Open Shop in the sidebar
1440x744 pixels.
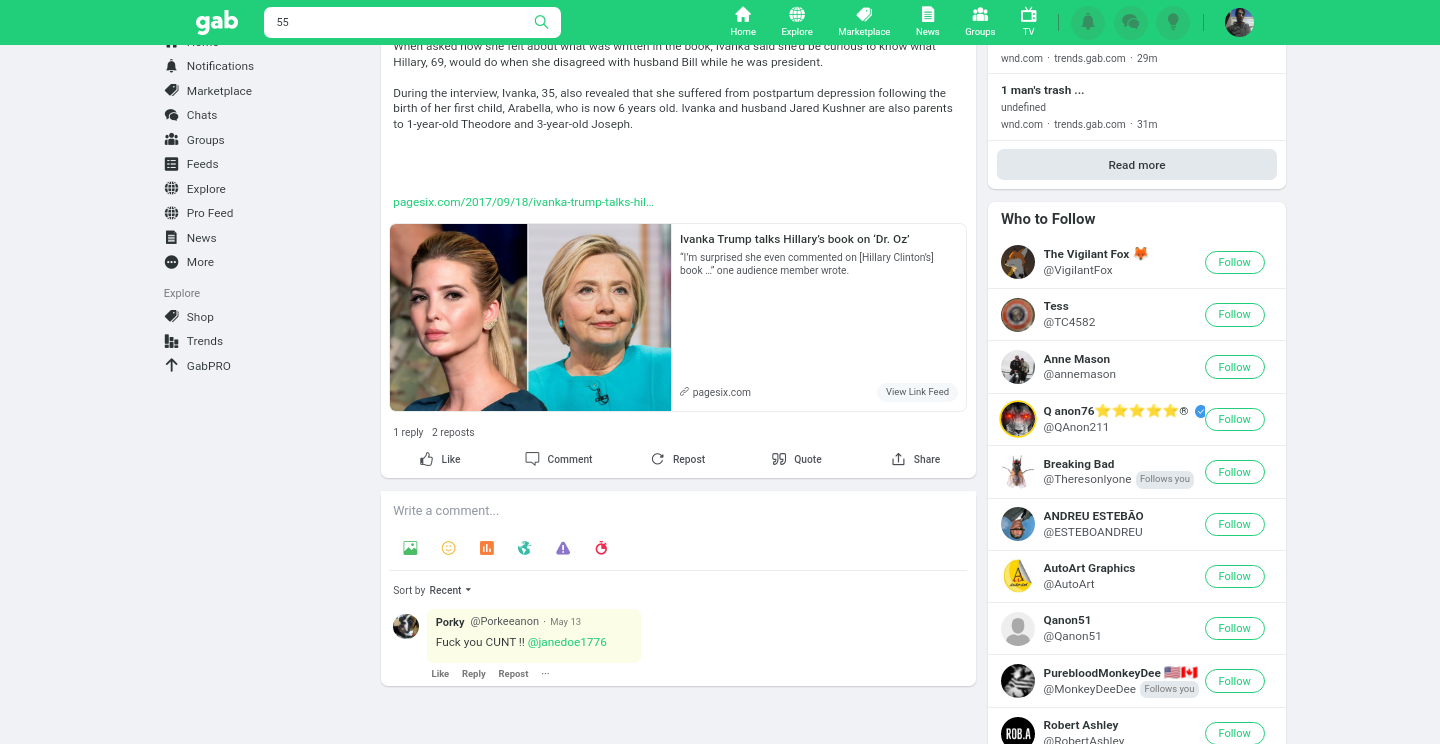click(x=189, y=317)
